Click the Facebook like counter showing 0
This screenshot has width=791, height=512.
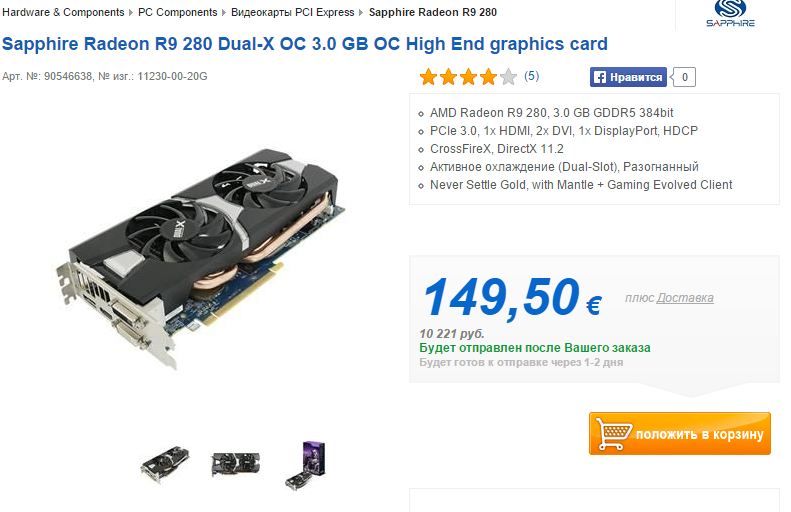point(685,77)
